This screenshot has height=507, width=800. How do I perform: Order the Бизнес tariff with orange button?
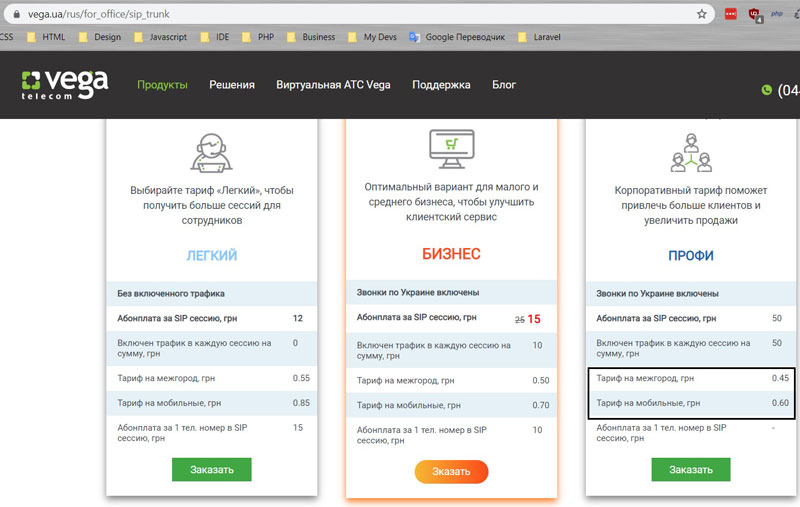(452, 471)
